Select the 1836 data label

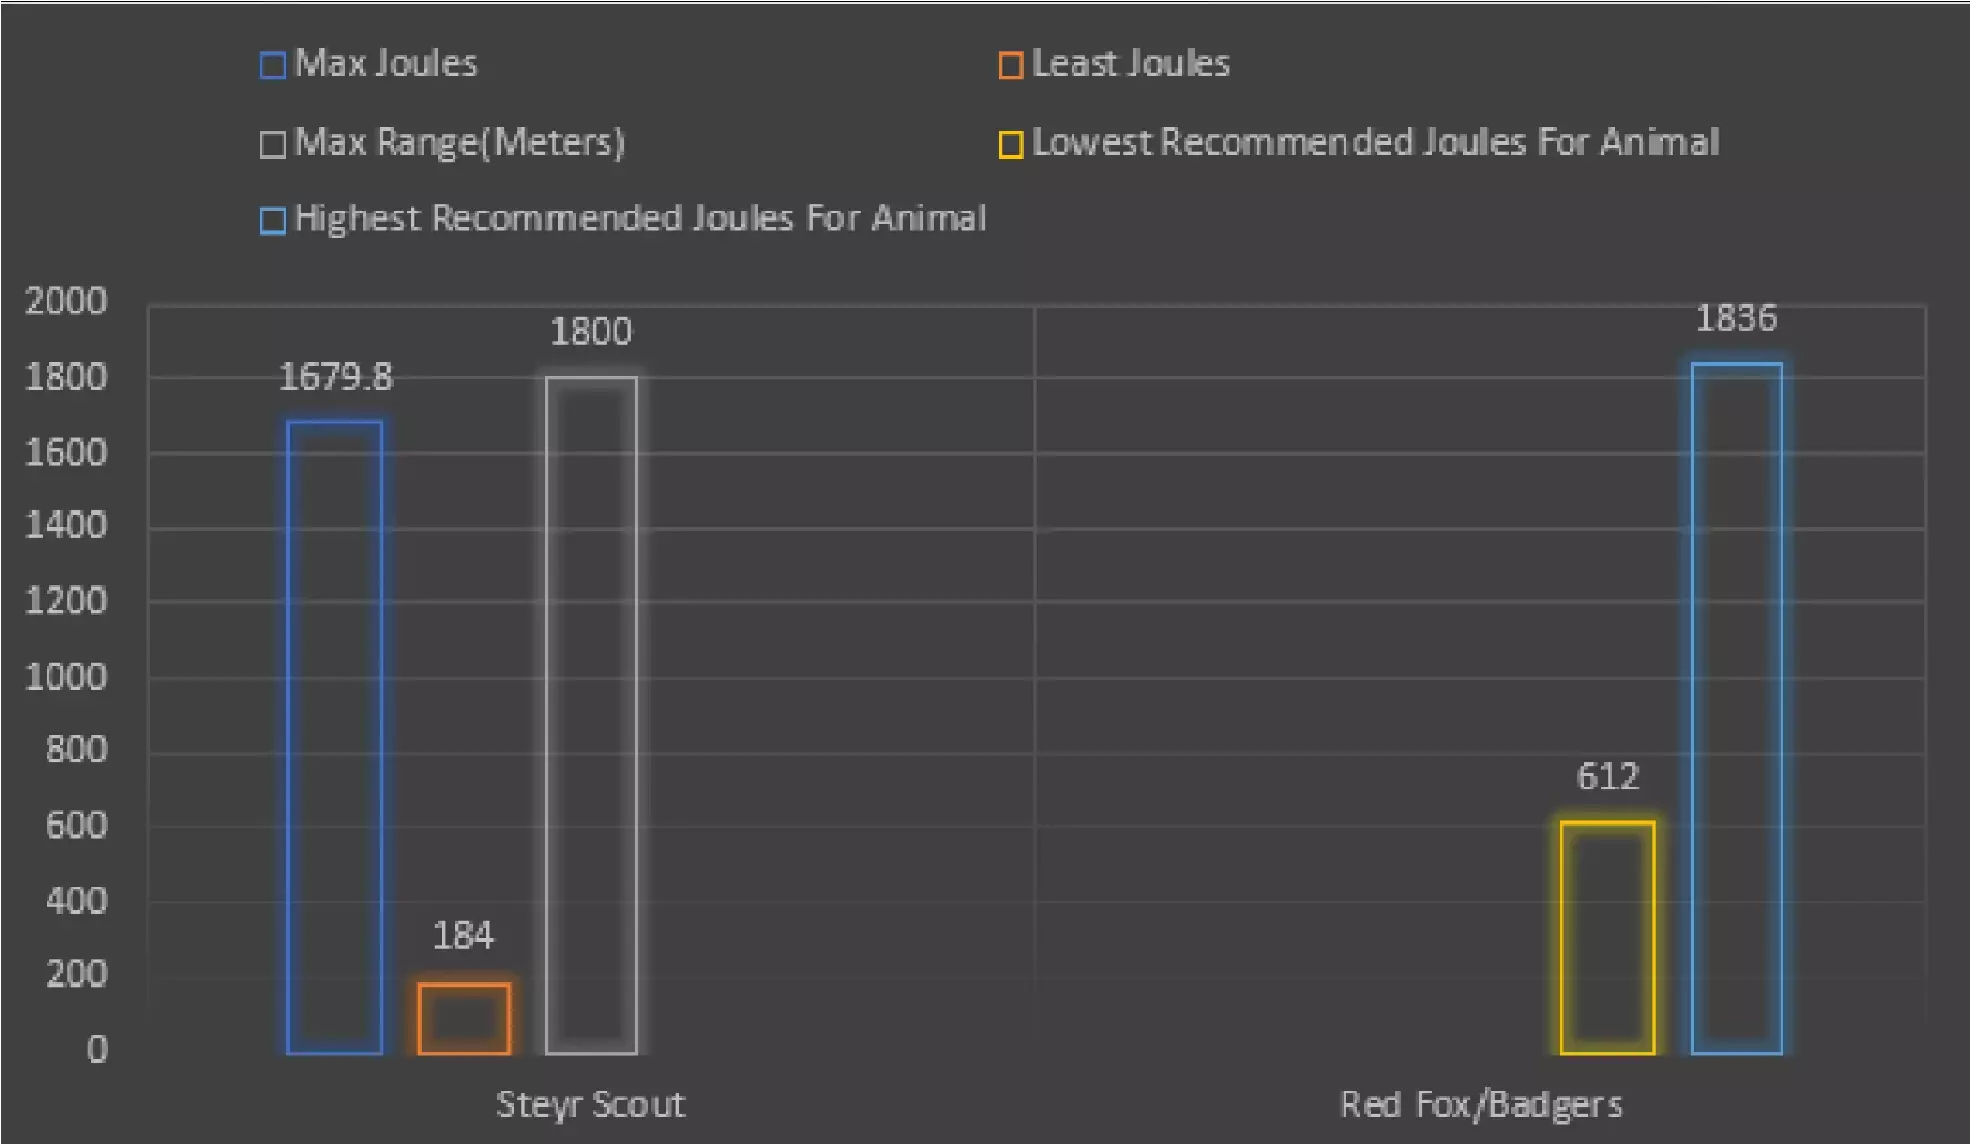click(x=1736, y=319)
